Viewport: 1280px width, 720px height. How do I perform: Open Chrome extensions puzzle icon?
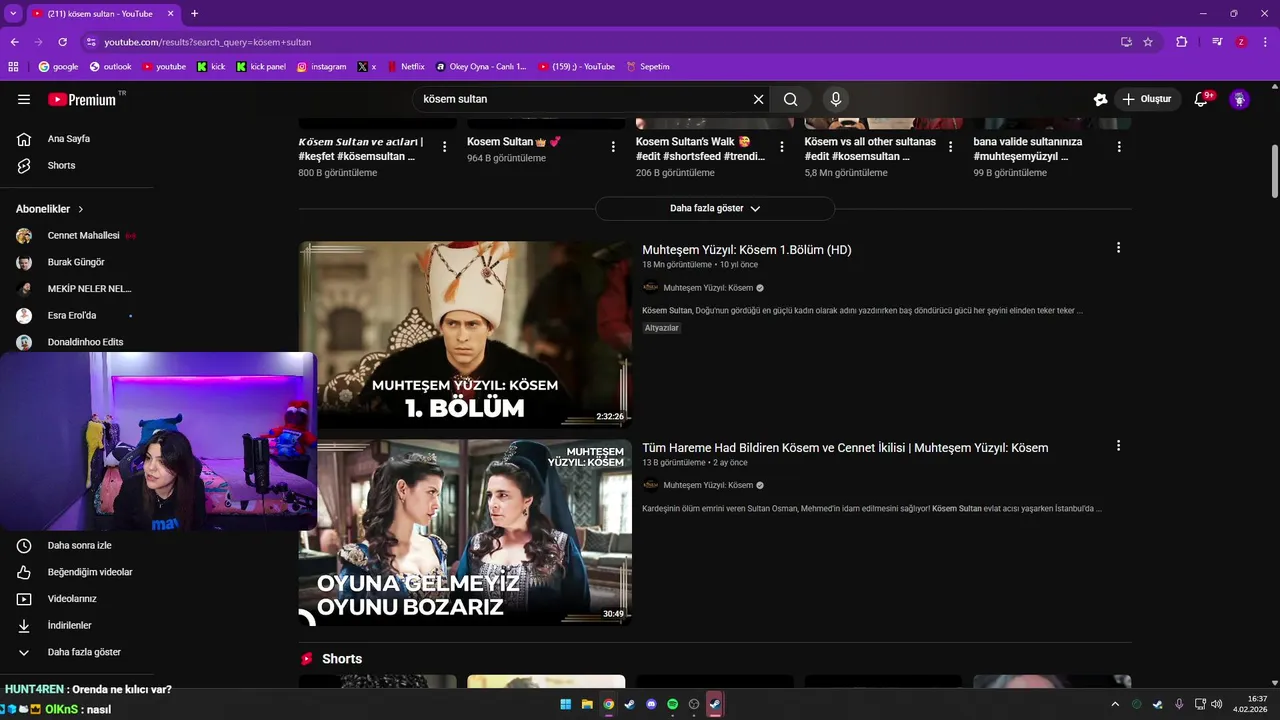pos(1182,42)
